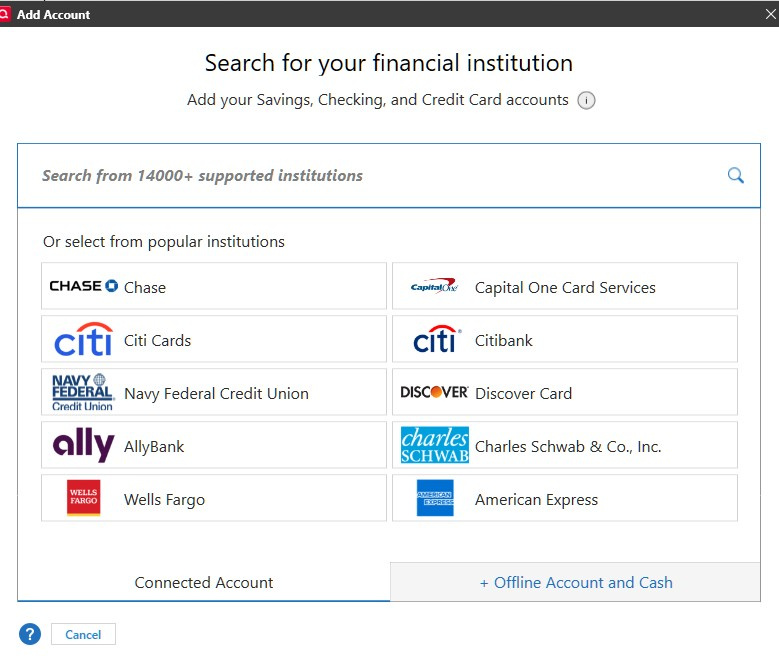Click the Capital One logo
Viewport: 779px width, 656px height.
tap(434, 287)
